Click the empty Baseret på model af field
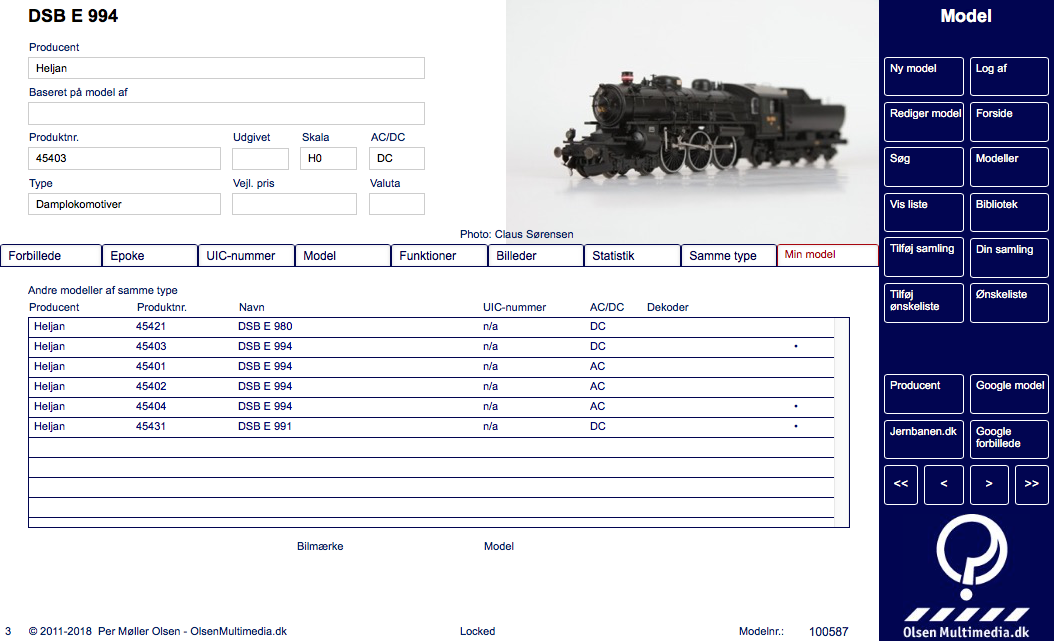The width and height of the screenshot is (1054, 641). coord(227,114)
